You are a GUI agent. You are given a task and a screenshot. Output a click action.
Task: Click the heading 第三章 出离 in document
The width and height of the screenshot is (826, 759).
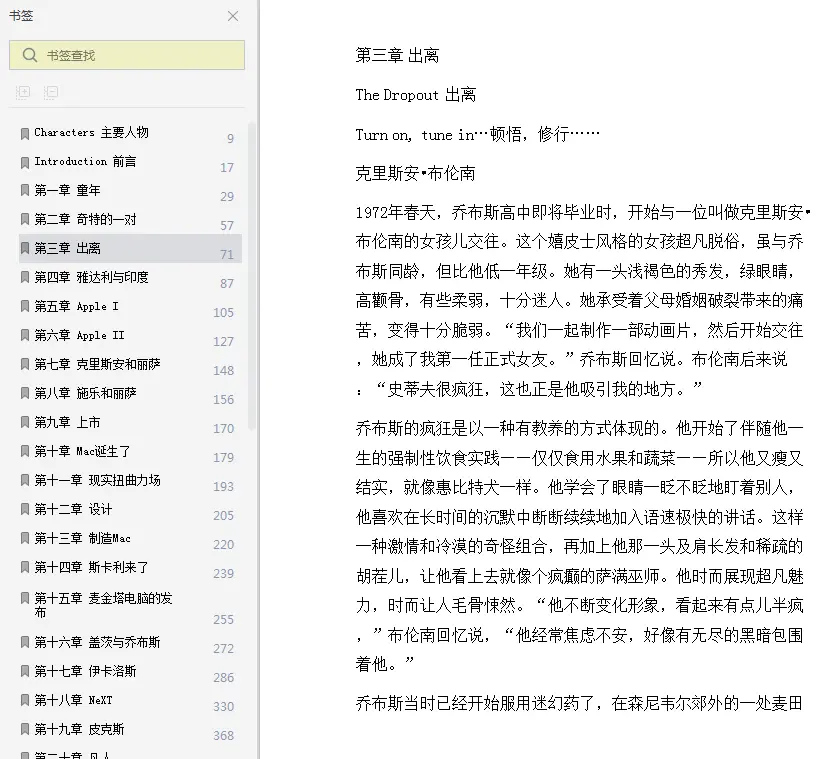[397, 55]
